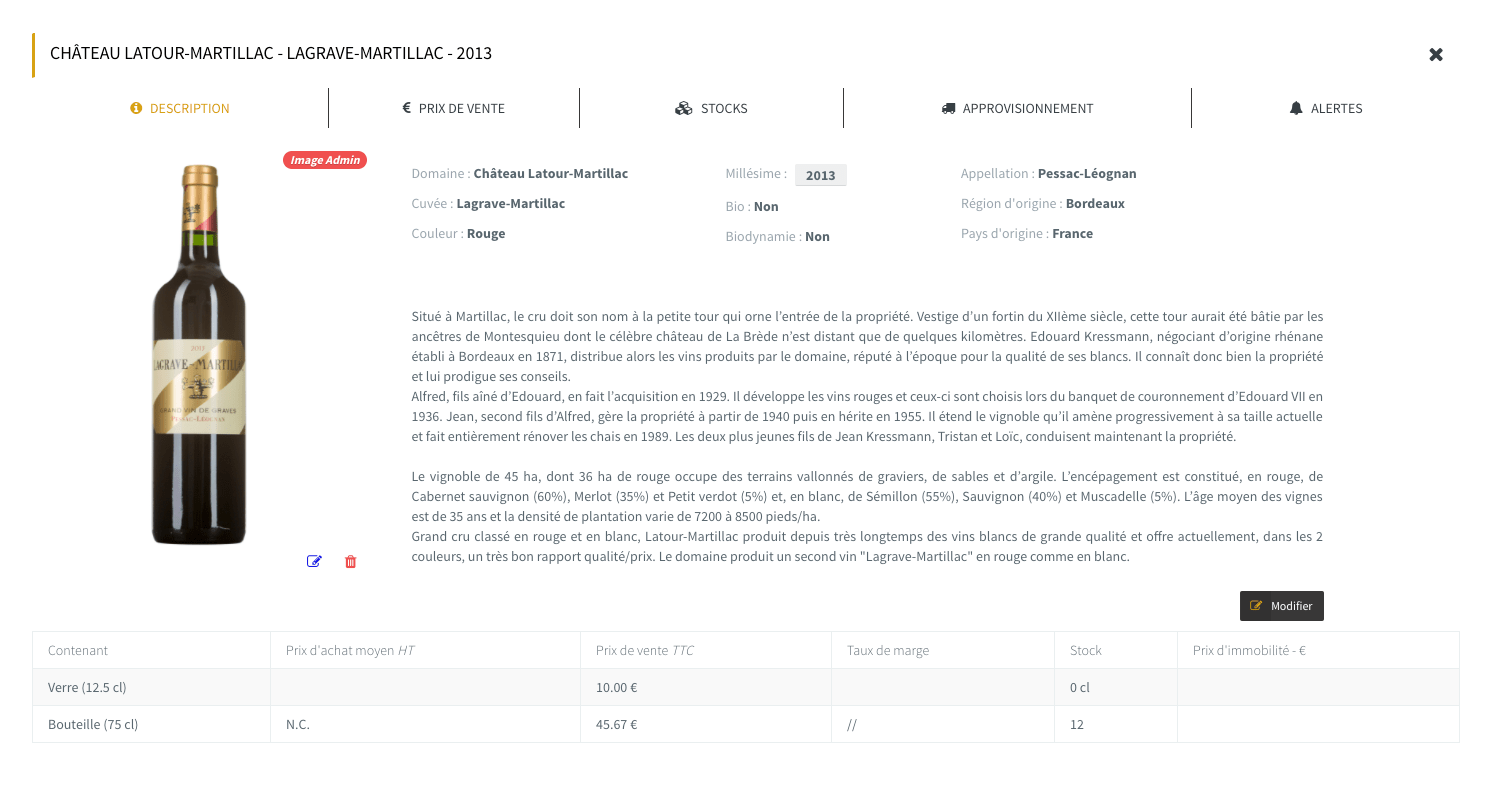The height and width of the screenshot is (796, 1494).
Task: Click the France country of origin
Action: (1072, 233)
